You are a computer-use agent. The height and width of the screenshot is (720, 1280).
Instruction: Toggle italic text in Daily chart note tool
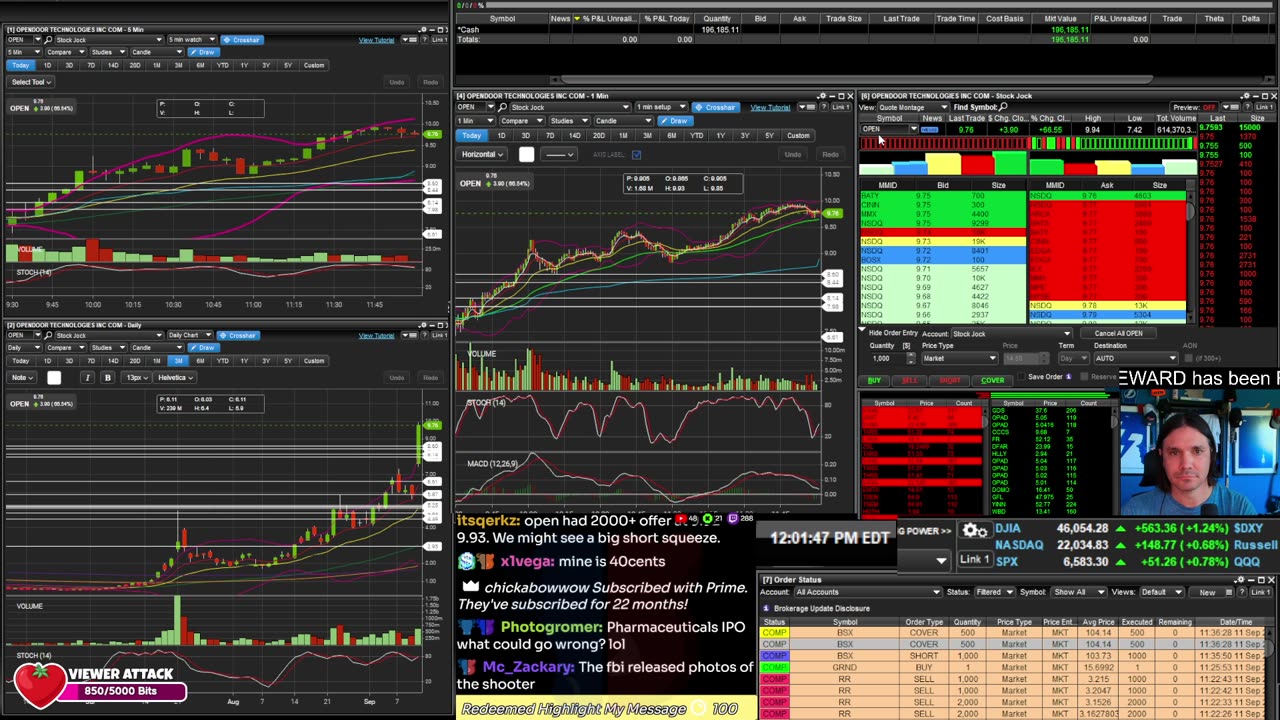[x=87, y=377]
